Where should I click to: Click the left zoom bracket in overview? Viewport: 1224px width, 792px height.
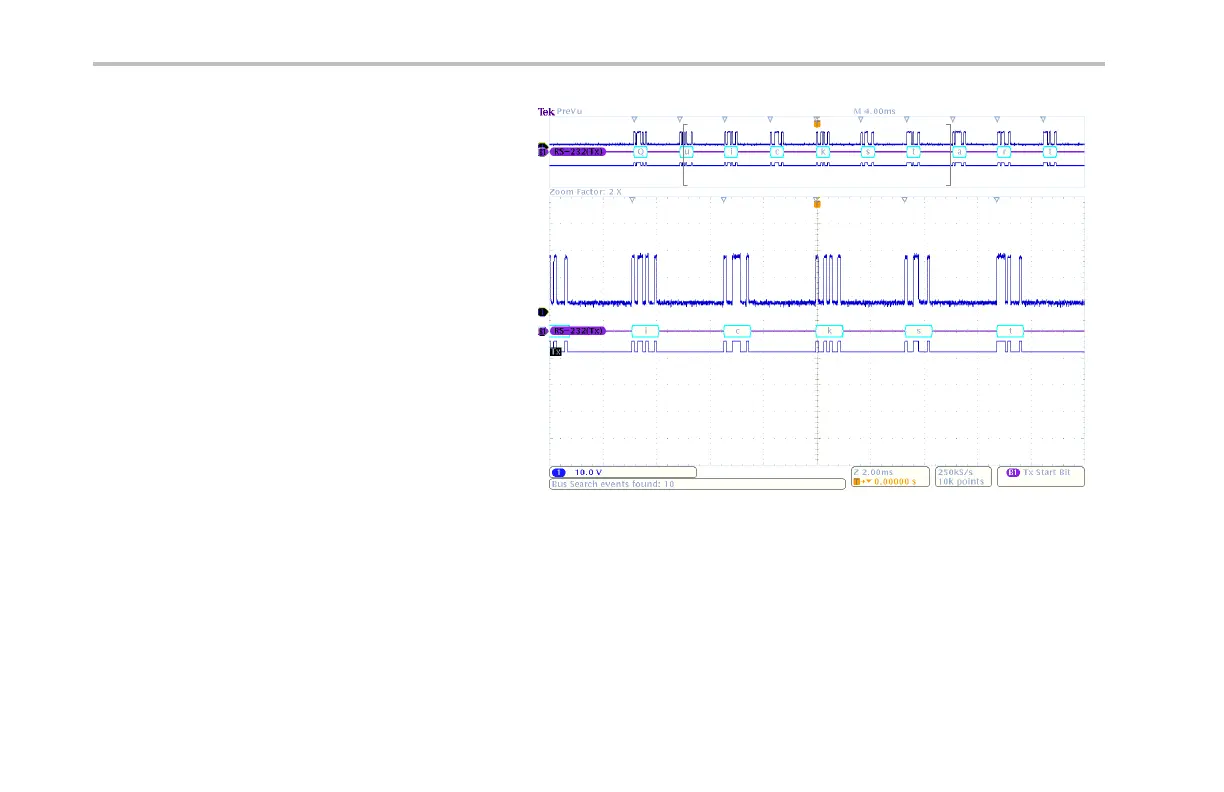pos(684,155)
